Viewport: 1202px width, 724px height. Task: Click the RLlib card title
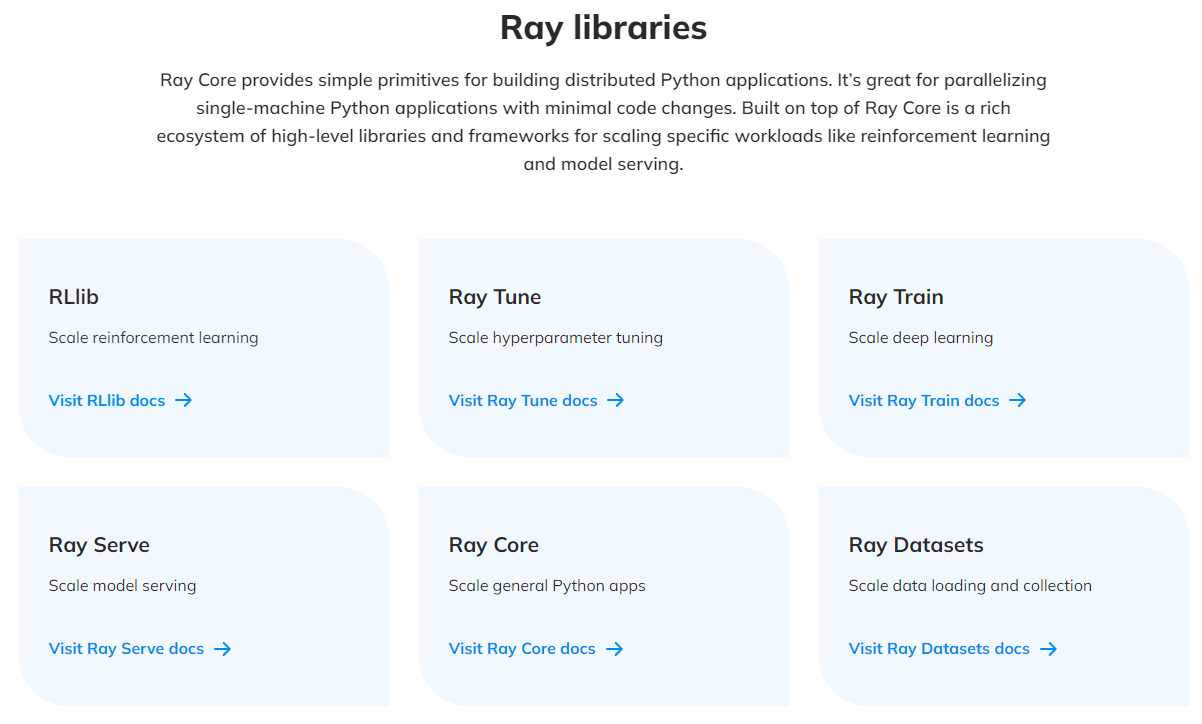[x=74, y=297]
